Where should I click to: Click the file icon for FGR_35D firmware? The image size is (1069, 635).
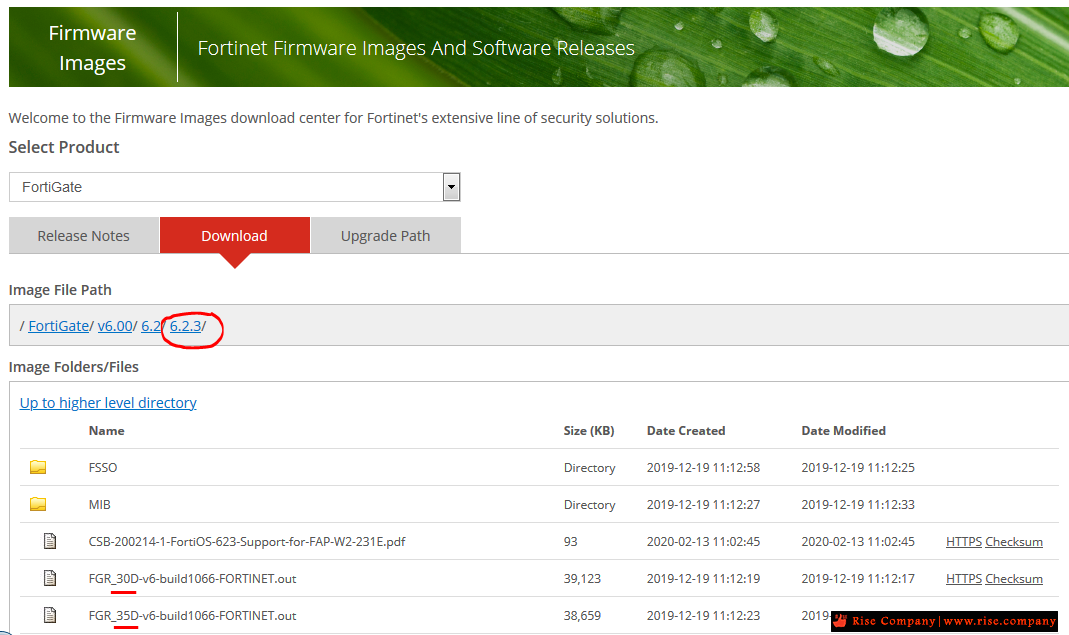pyautogui.click(x=50, y=615)
